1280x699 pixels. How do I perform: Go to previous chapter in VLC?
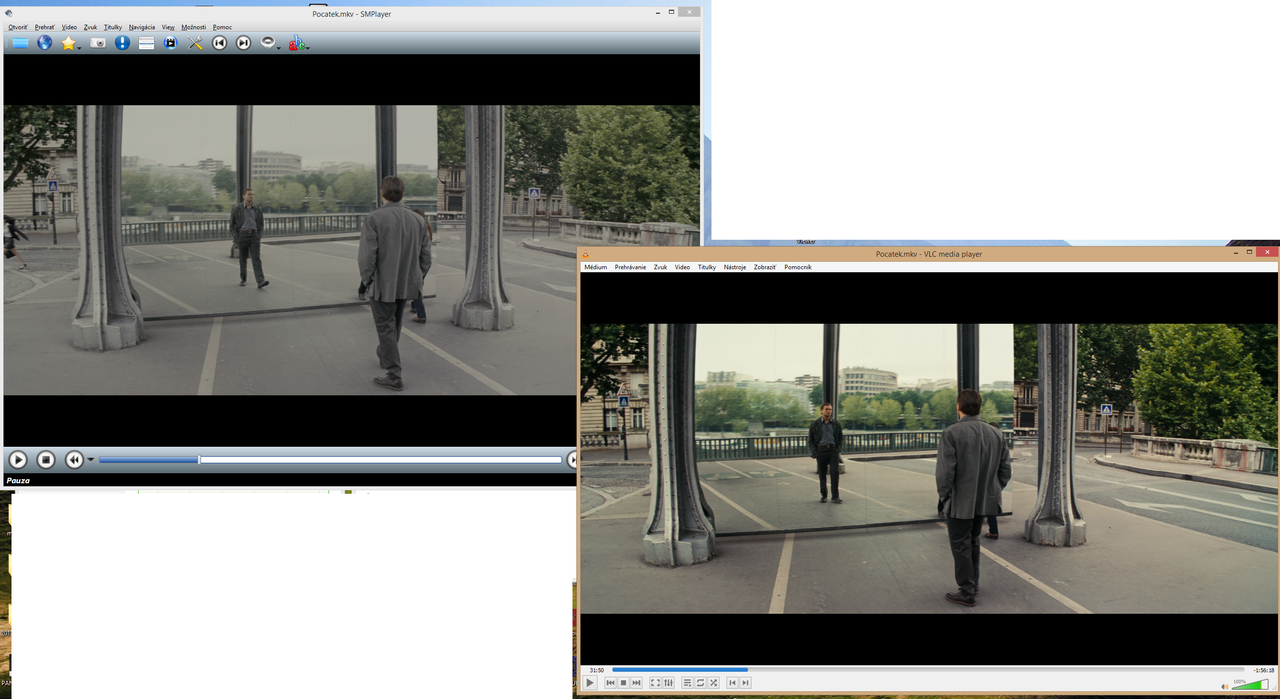coord(733,683)
